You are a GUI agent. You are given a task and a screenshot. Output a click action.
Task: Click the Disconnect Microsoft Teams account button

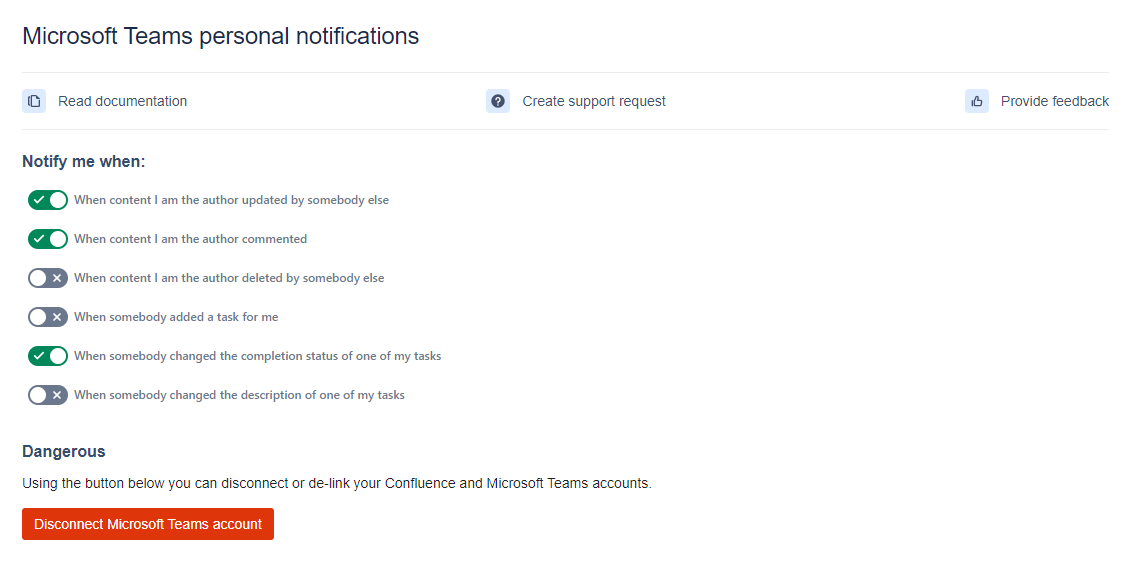click(x=148, y=524)
